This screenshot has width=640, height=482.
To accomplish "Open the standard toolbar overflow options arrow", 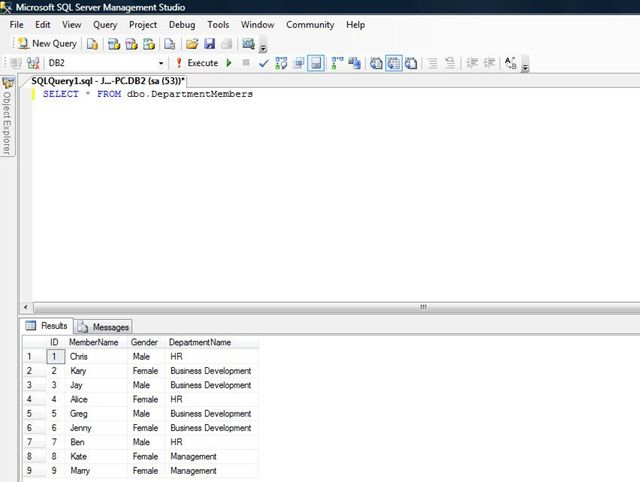I will [263, 45].
